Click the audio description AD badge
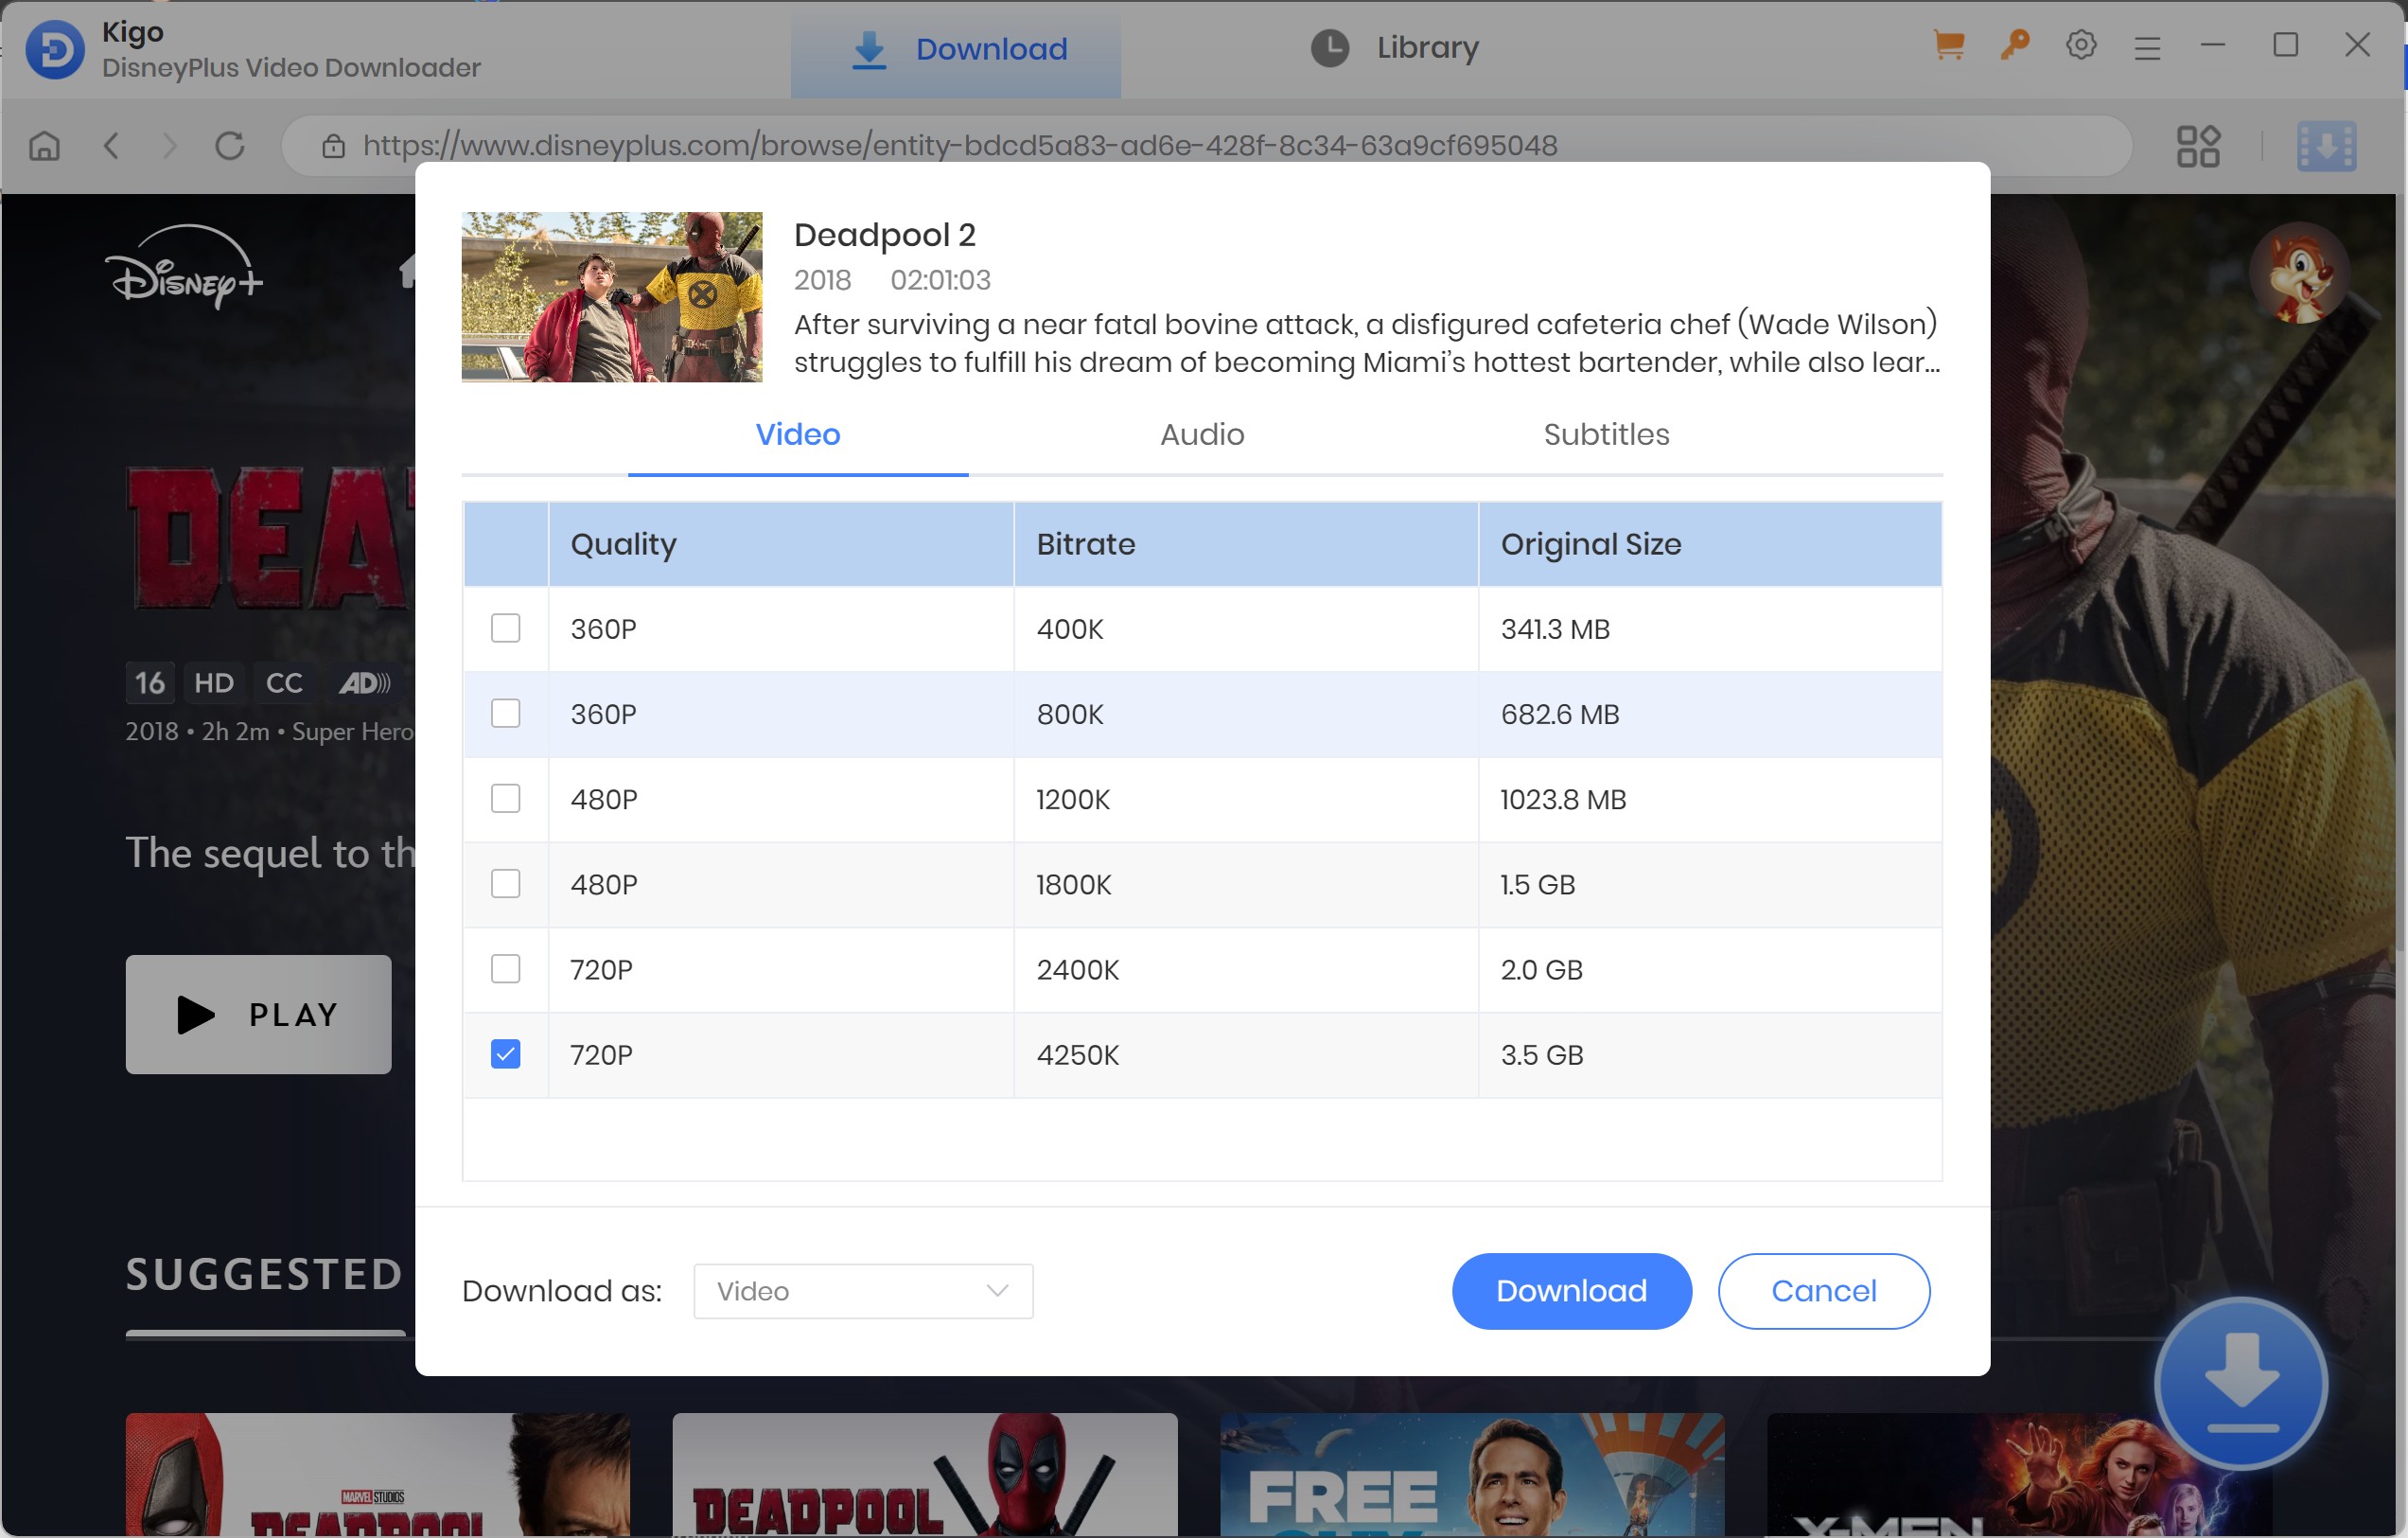 (x=364, y=683)
